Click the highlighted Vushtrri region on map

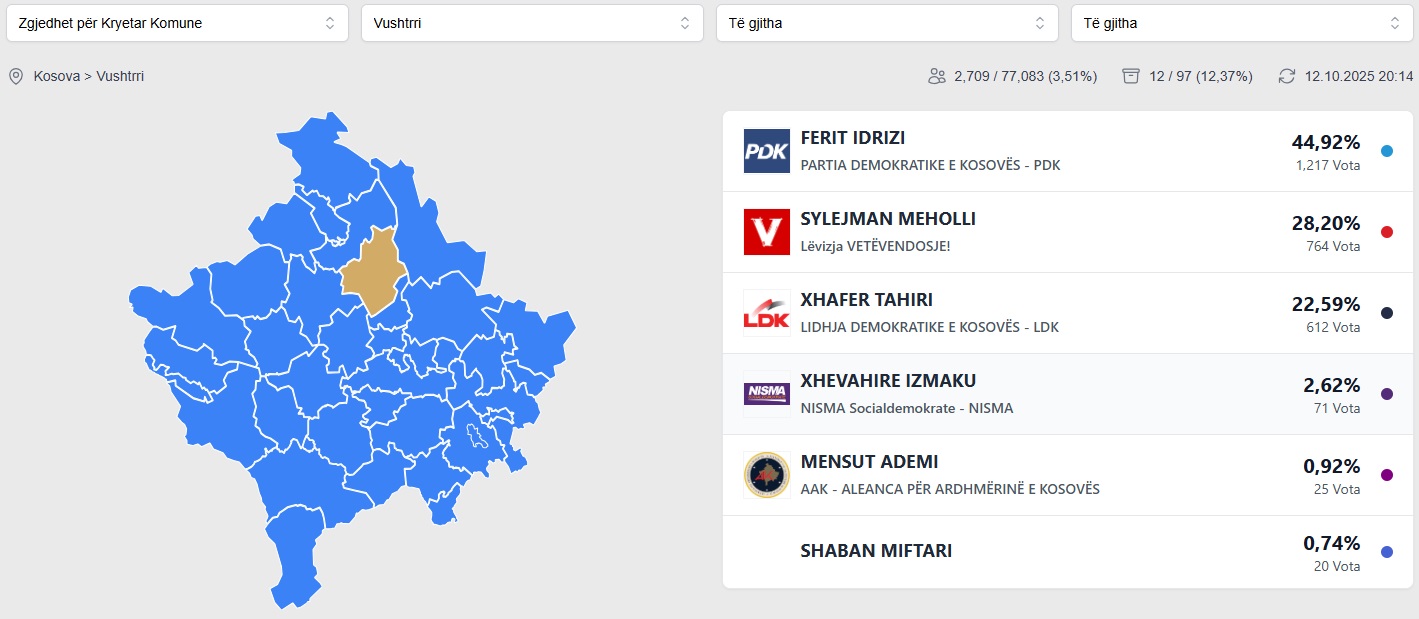(372, 272)
